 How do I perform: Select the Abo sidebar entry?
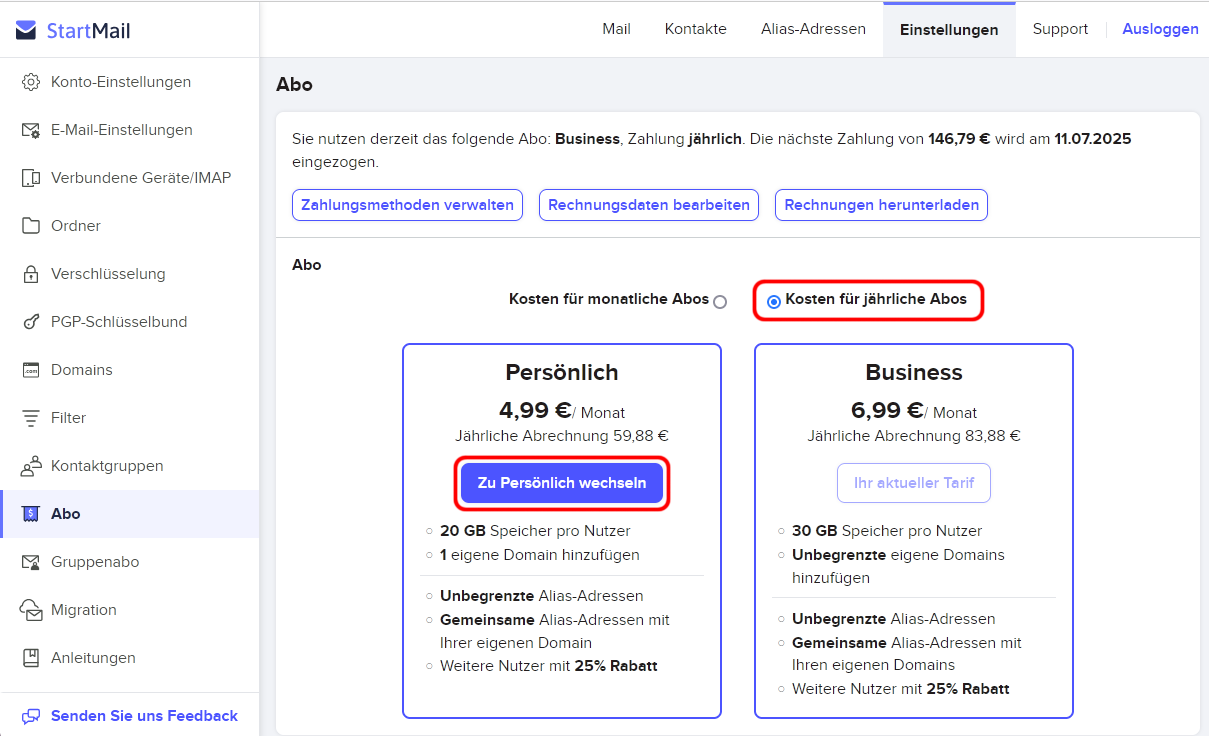[130, 514]
